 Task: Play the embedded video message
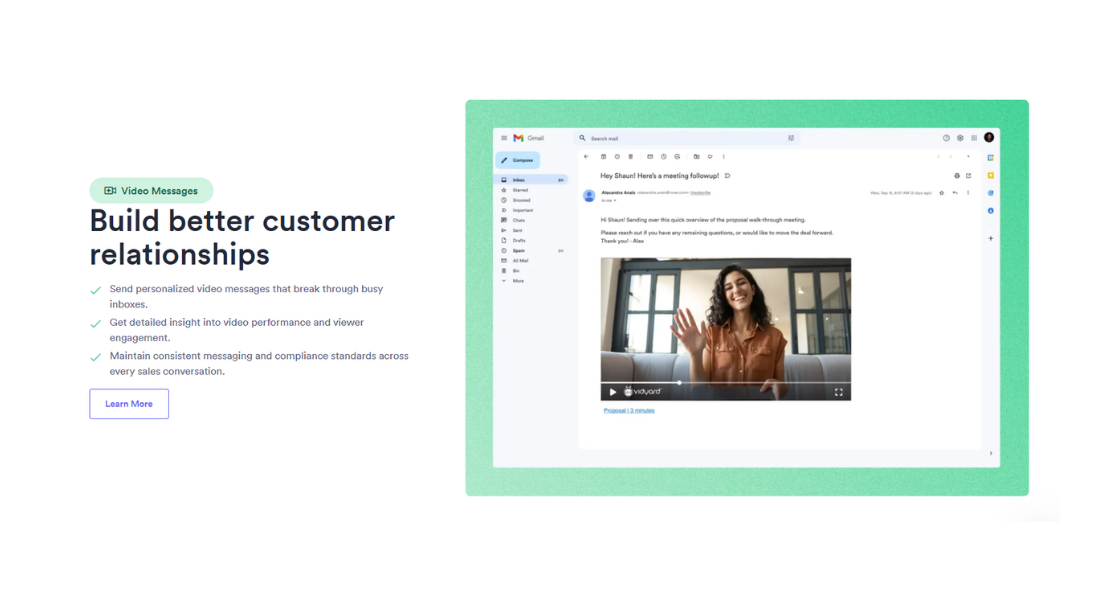click(x=613, y=392)
